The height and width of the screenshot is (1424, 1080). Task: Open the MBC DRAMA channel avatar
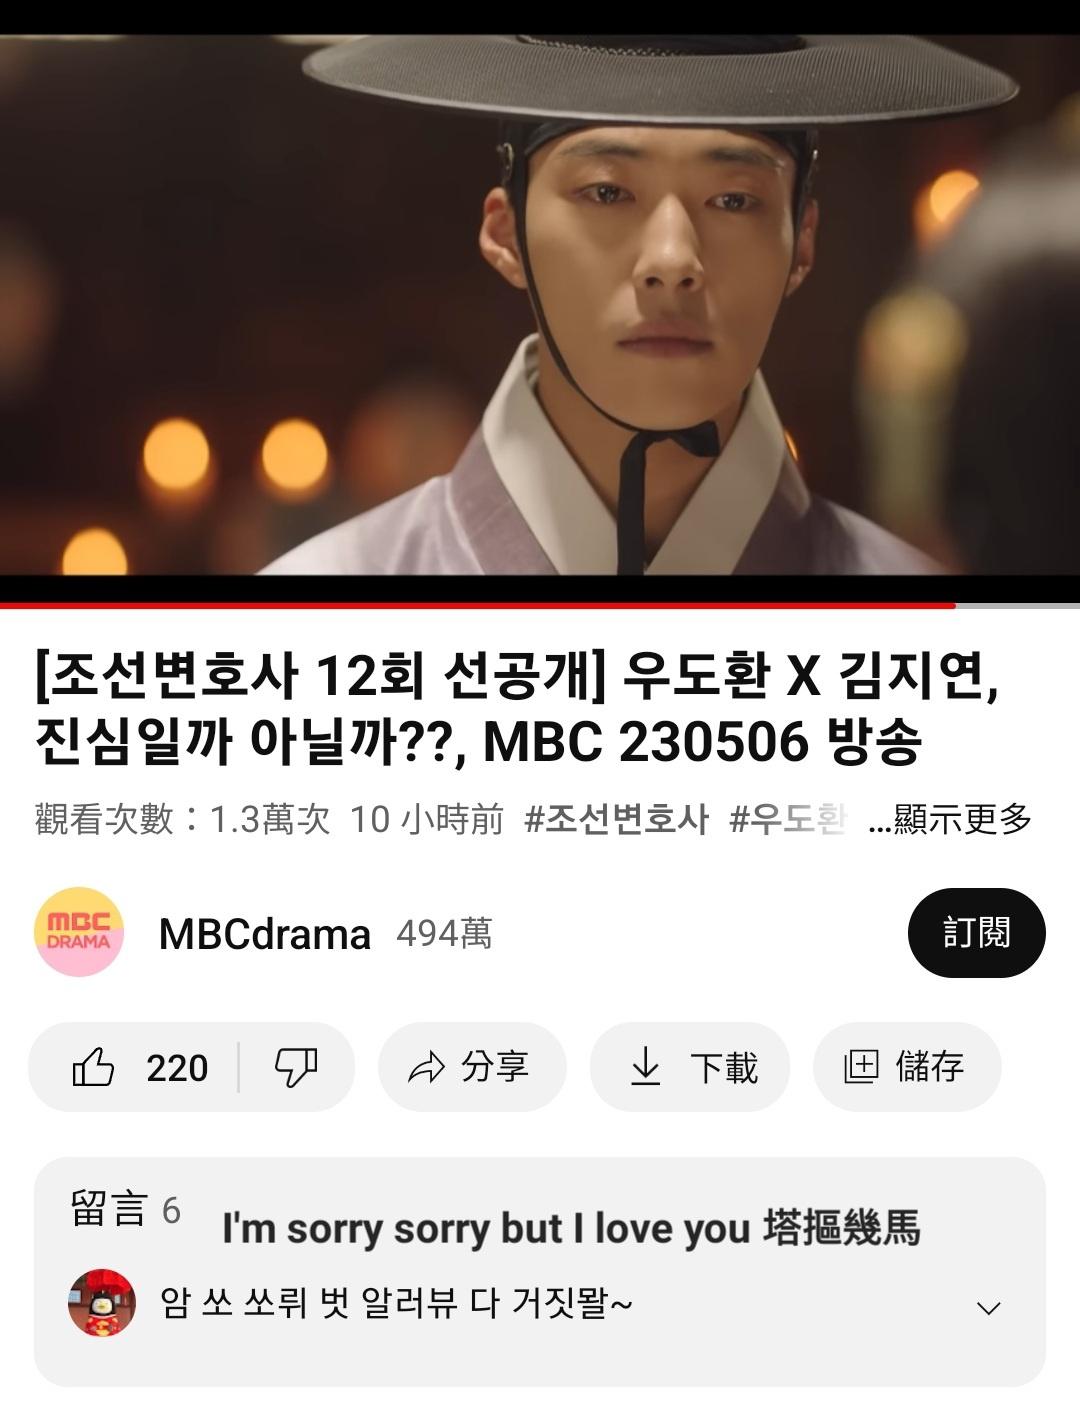(79, 932)
